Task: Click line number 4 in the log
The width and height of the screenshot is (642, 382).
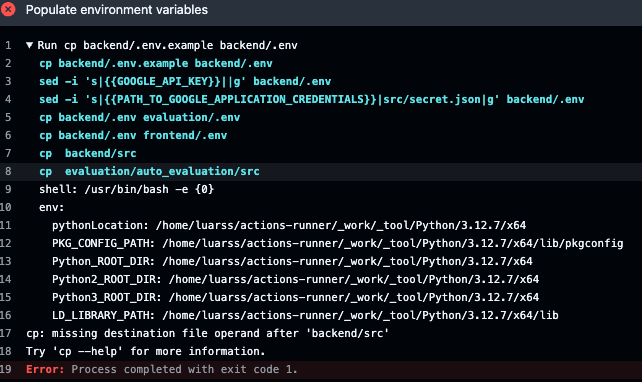Action: point(8,99)
